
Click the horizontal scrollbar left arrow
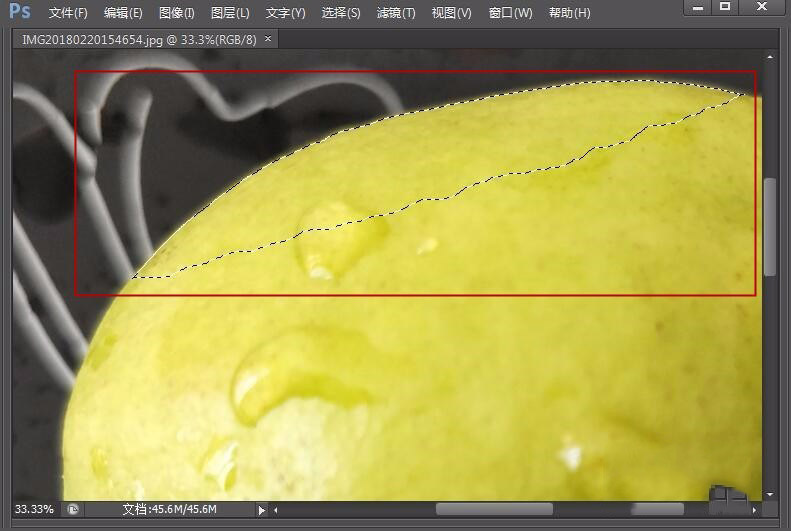point(275,510)
